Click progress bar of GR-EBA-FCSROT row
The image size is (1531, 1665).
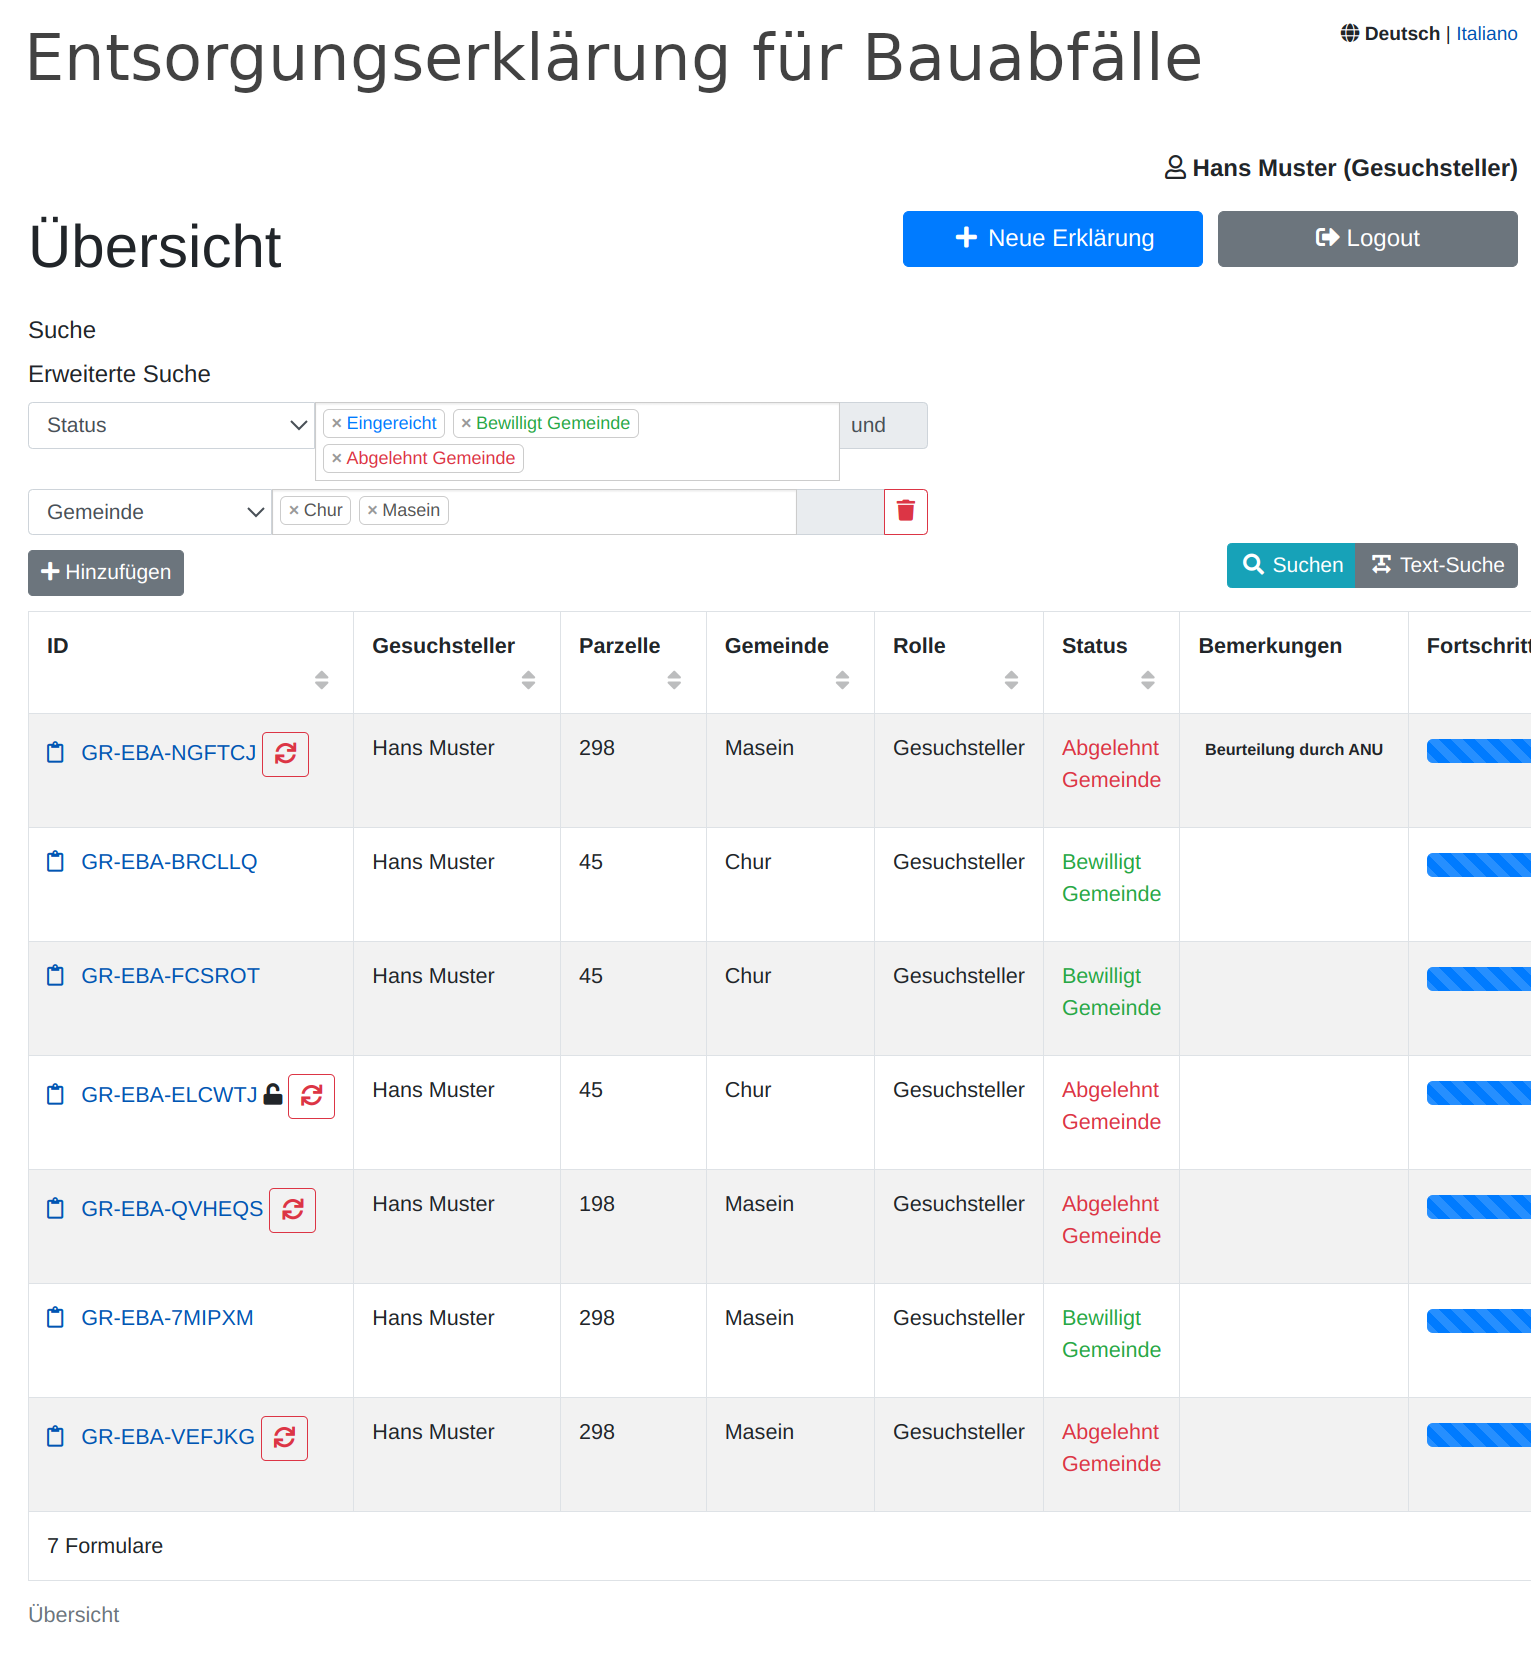[x=1478, y=979]
